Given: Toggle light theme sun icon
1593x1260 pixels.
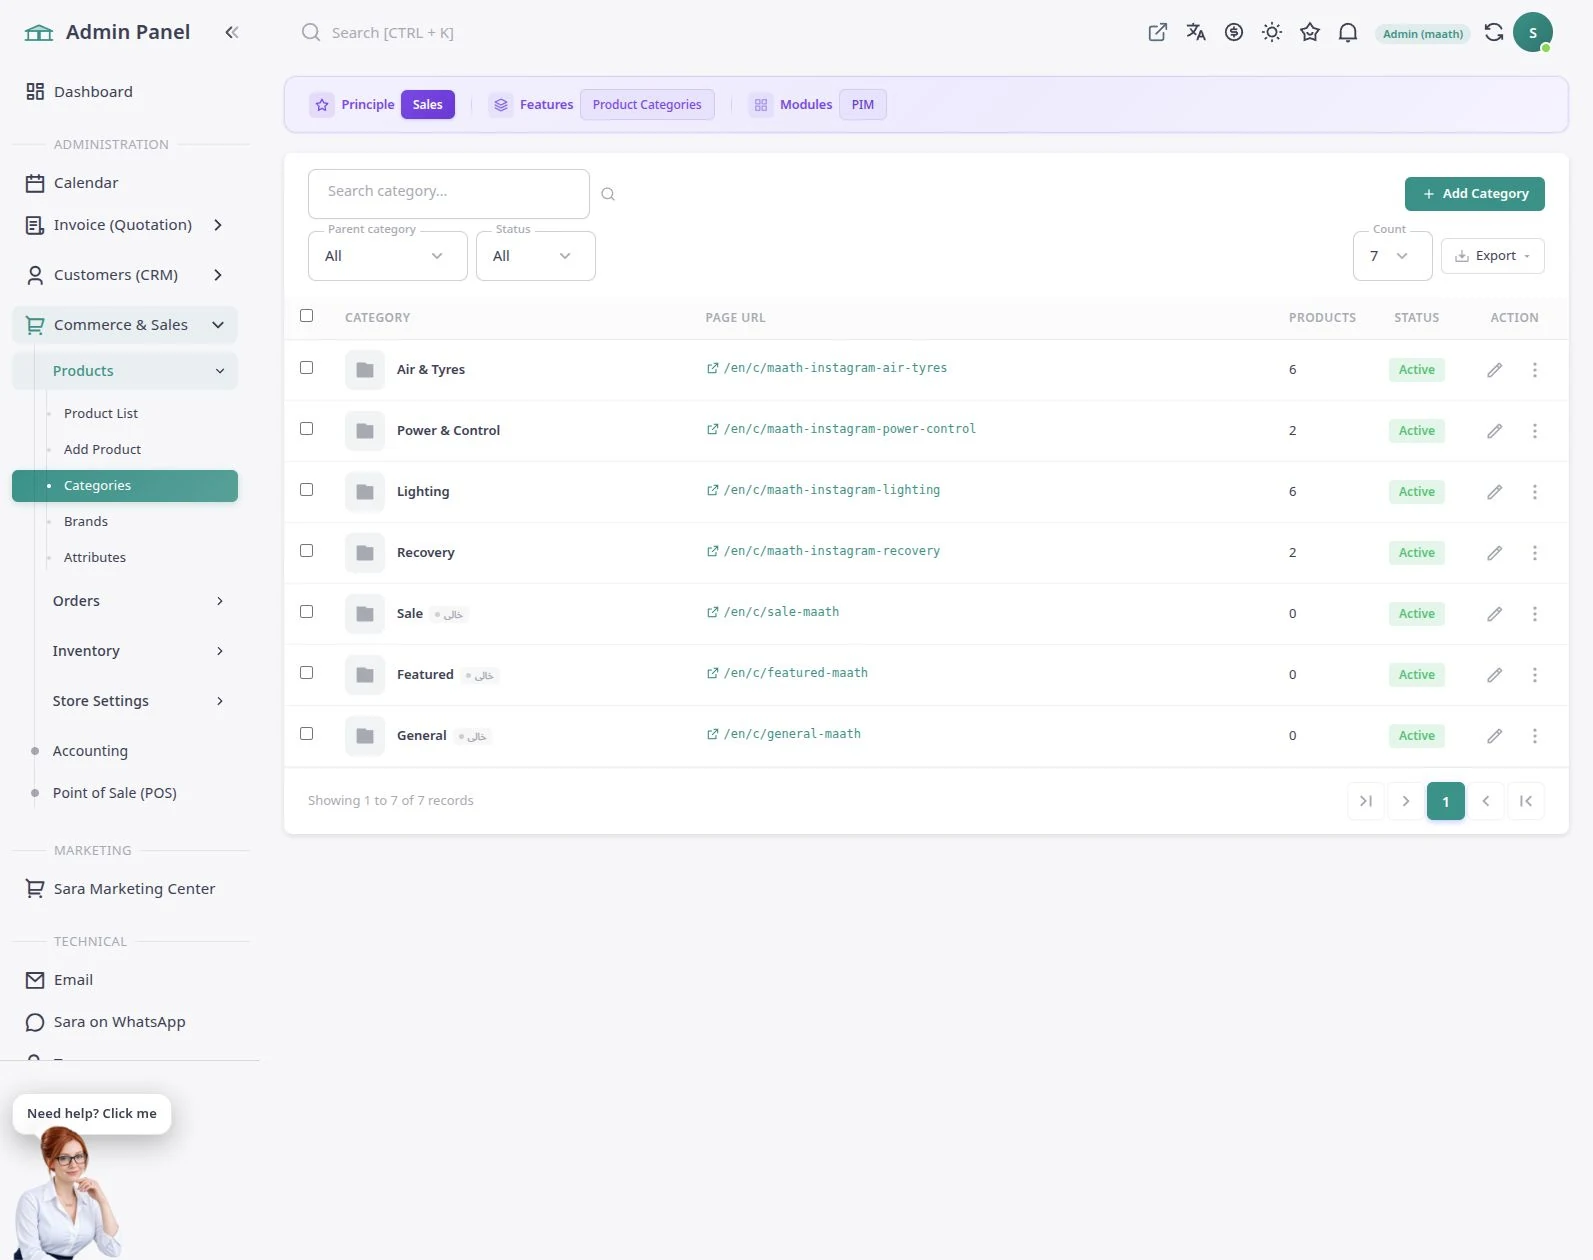Looking at the screenshot, I should [1271, 32].
